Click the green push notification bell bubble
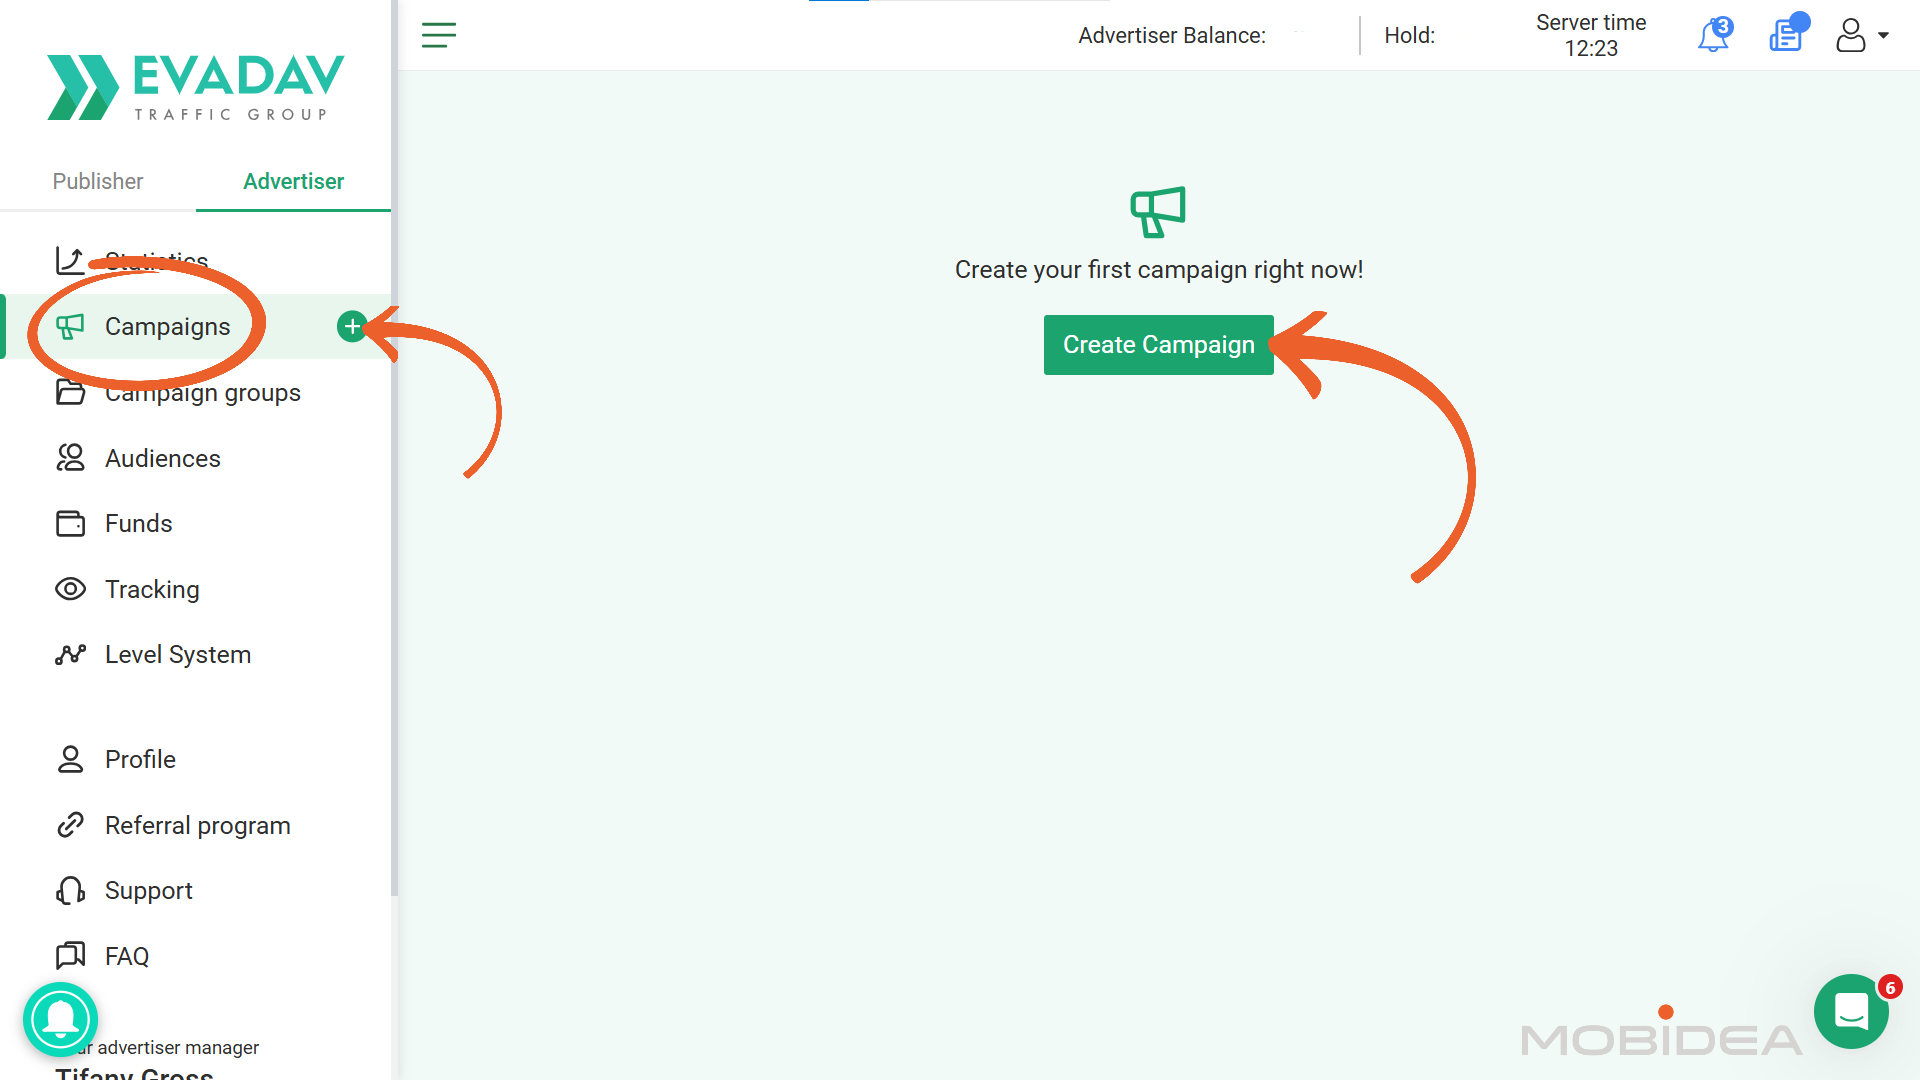The height and width of the screenshot is (1080, 1920). 61,1019
